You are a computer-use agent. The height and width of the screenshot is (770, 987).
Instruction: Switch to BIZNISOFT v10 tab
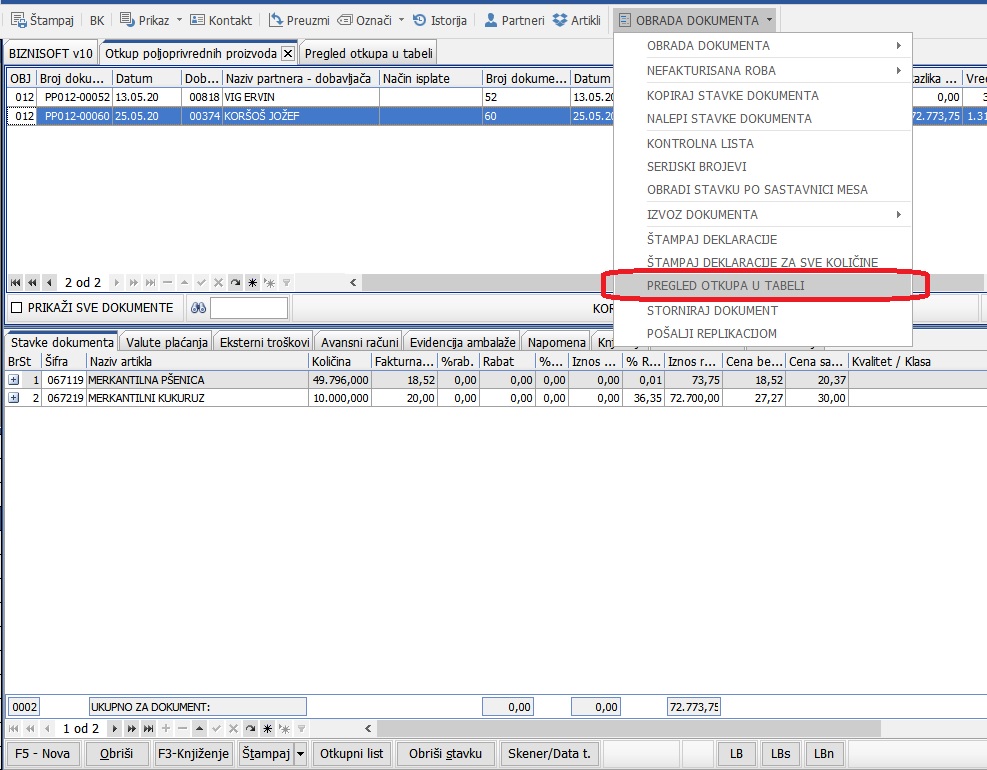point(50,54)
